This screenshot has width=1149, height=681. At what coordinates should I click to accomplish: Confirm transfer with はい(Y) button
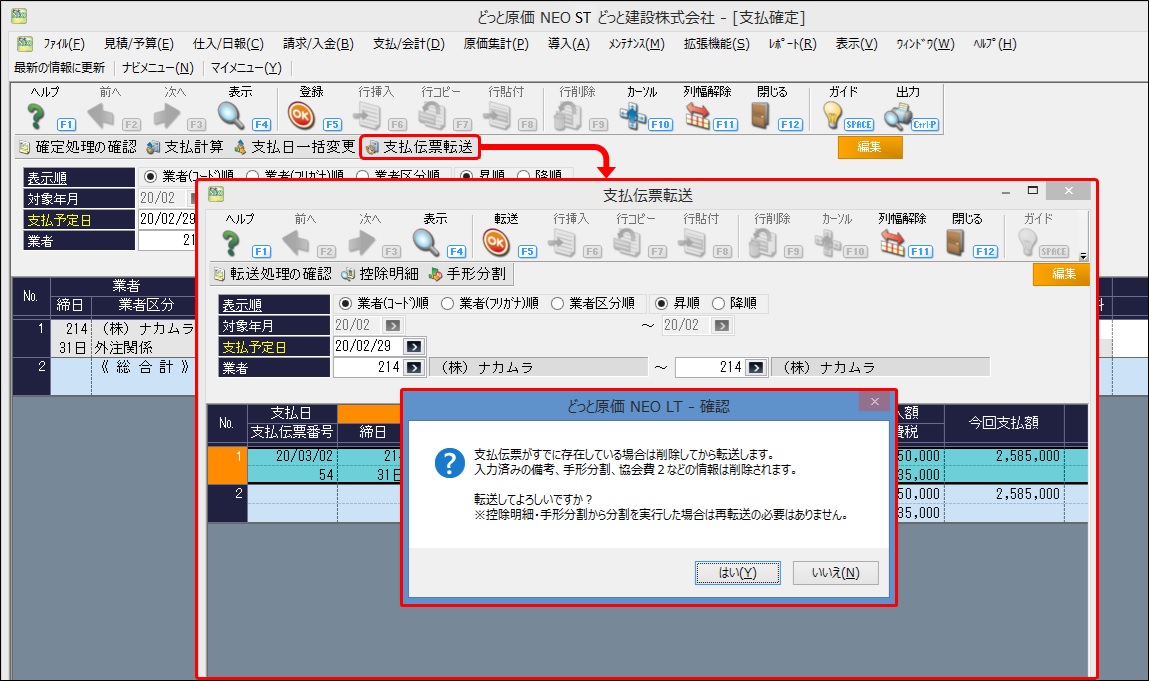pos(737,573)
